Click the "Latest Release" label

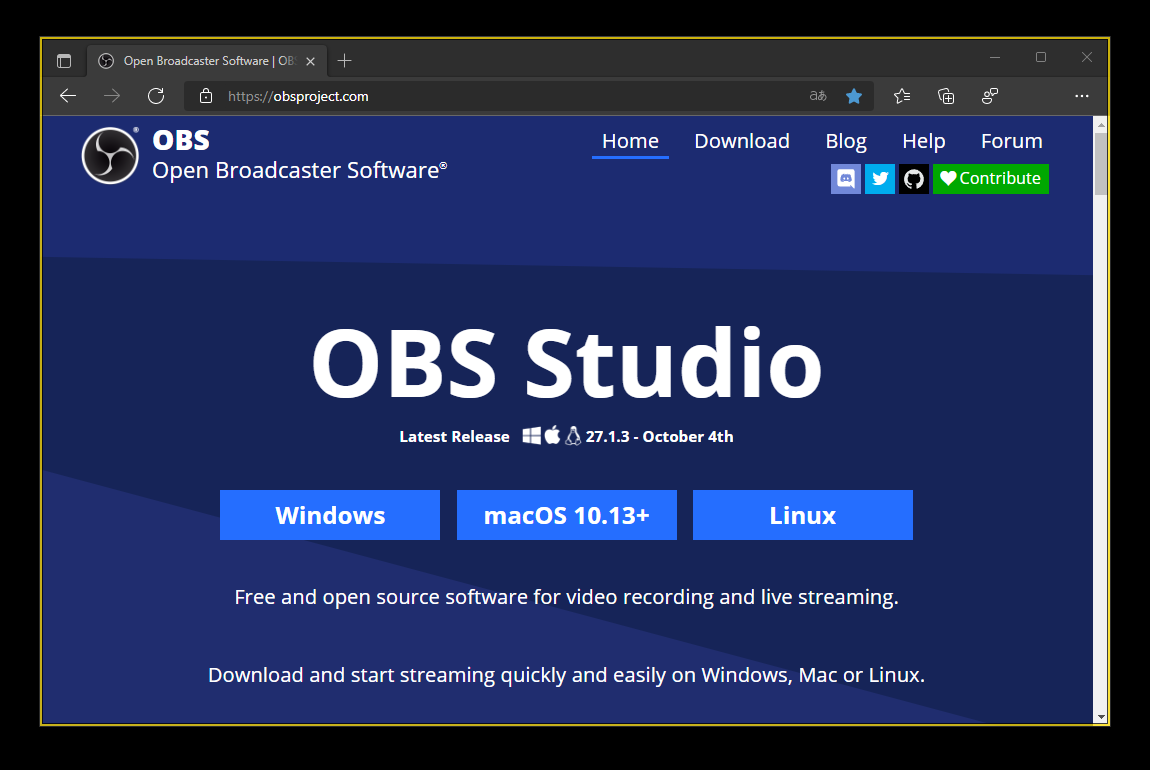[x=454, y=436]
